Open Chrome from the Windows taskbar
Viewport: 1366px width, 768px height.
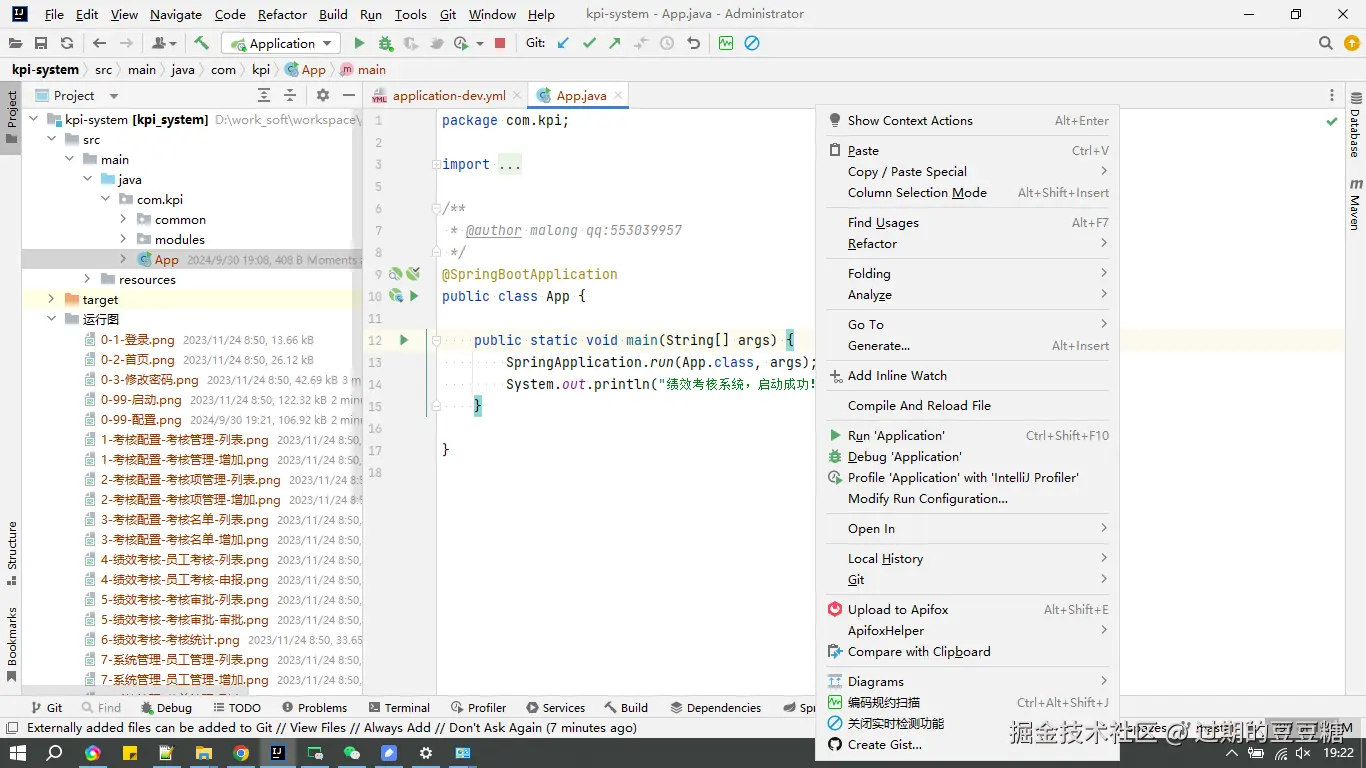[241, 753]
